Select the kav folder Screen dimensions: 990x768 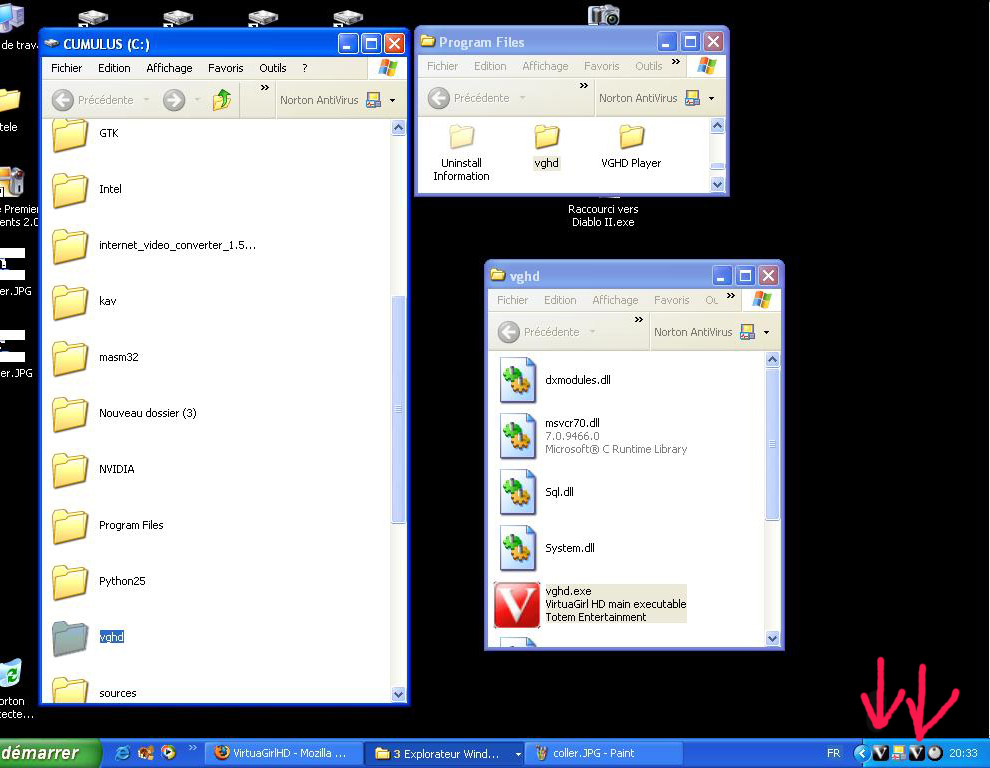84,301
